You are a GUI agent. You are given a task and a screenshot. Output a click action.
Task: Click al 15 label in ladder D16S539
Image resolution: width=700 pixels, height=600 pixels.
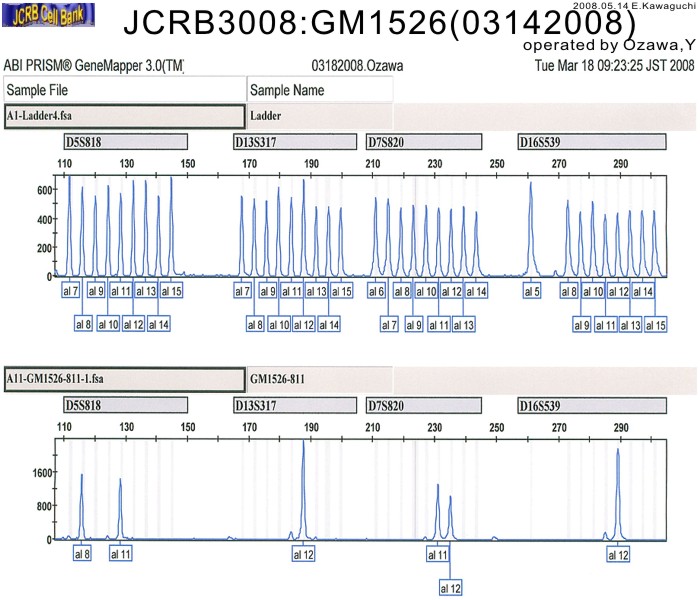tap(655, 325)
